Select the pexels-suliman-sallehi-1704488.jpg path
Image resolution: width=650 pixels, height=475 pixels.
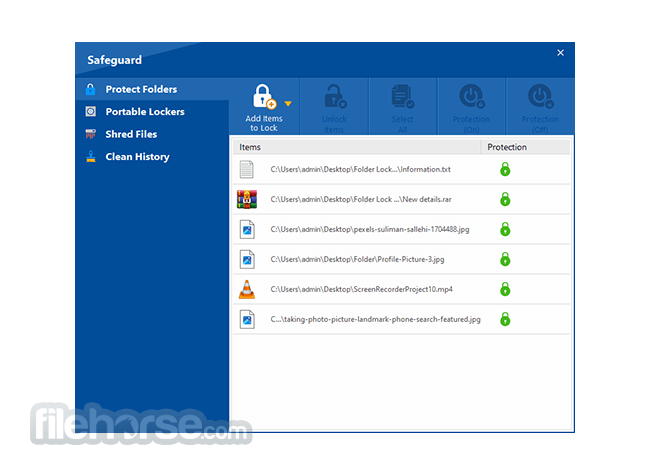coord(370,229)
